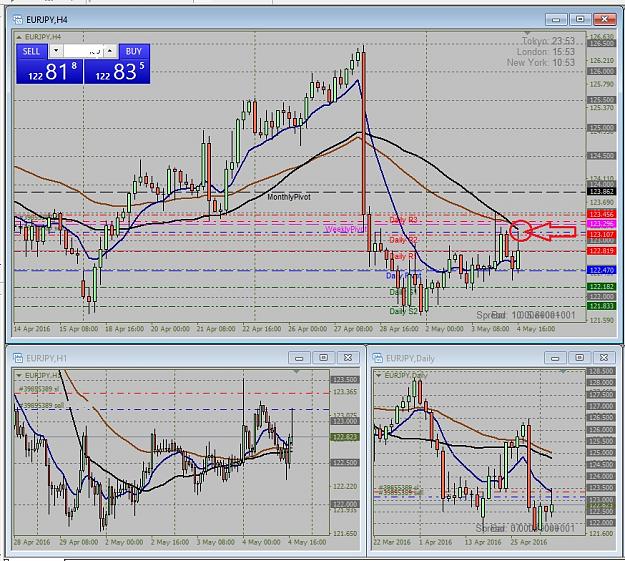Image resolution: width=625 pixels, height=561 pixels.
Task: Click the chart shift marker on H1 chart
Action: click(296, 372)
